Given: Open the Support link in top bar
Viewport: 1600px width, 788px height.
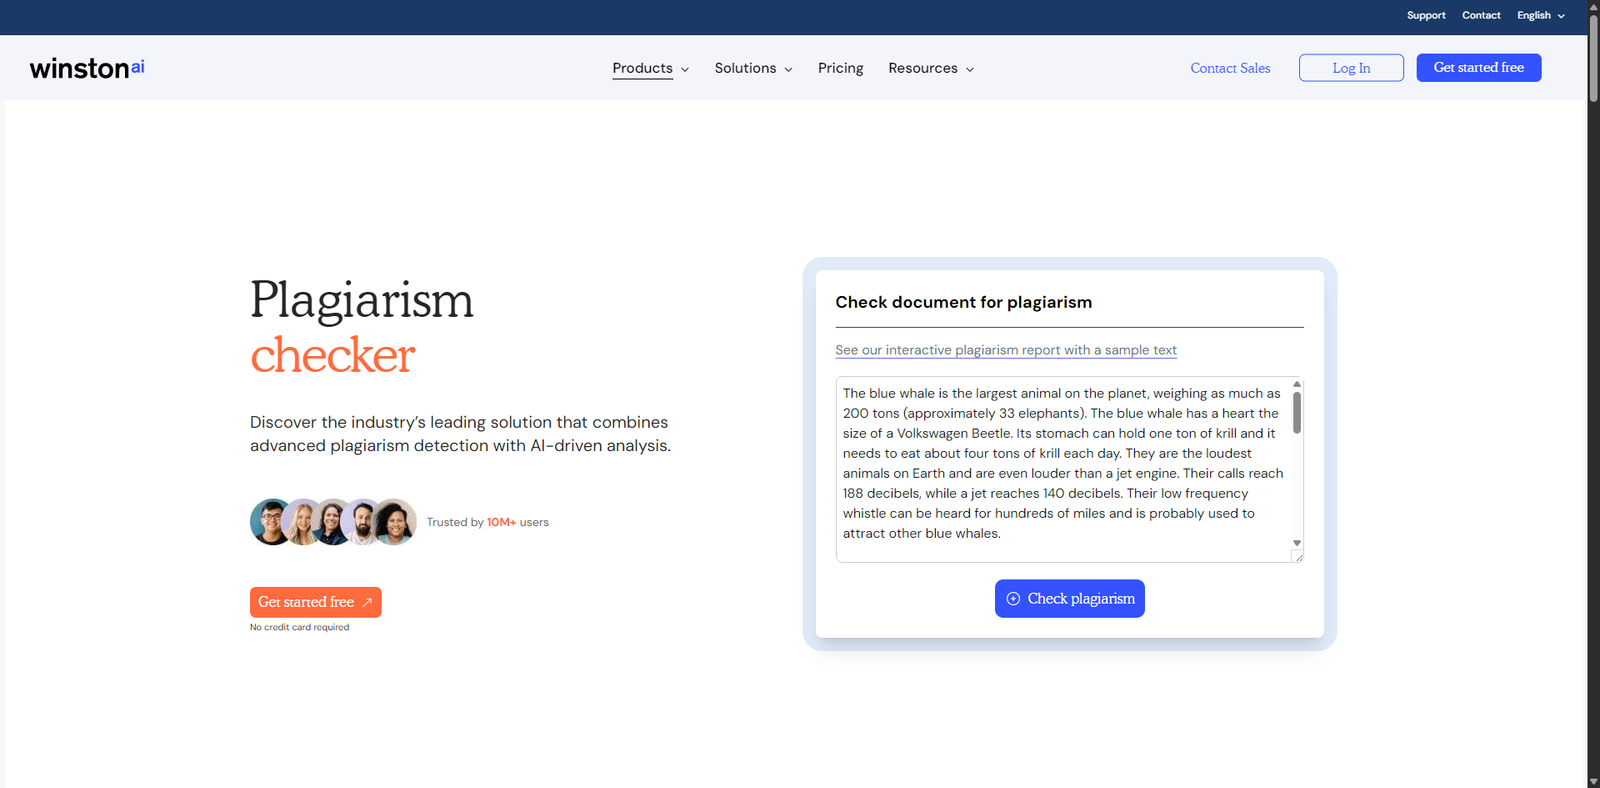Looking at the screenshot, I should (1426, 15).
